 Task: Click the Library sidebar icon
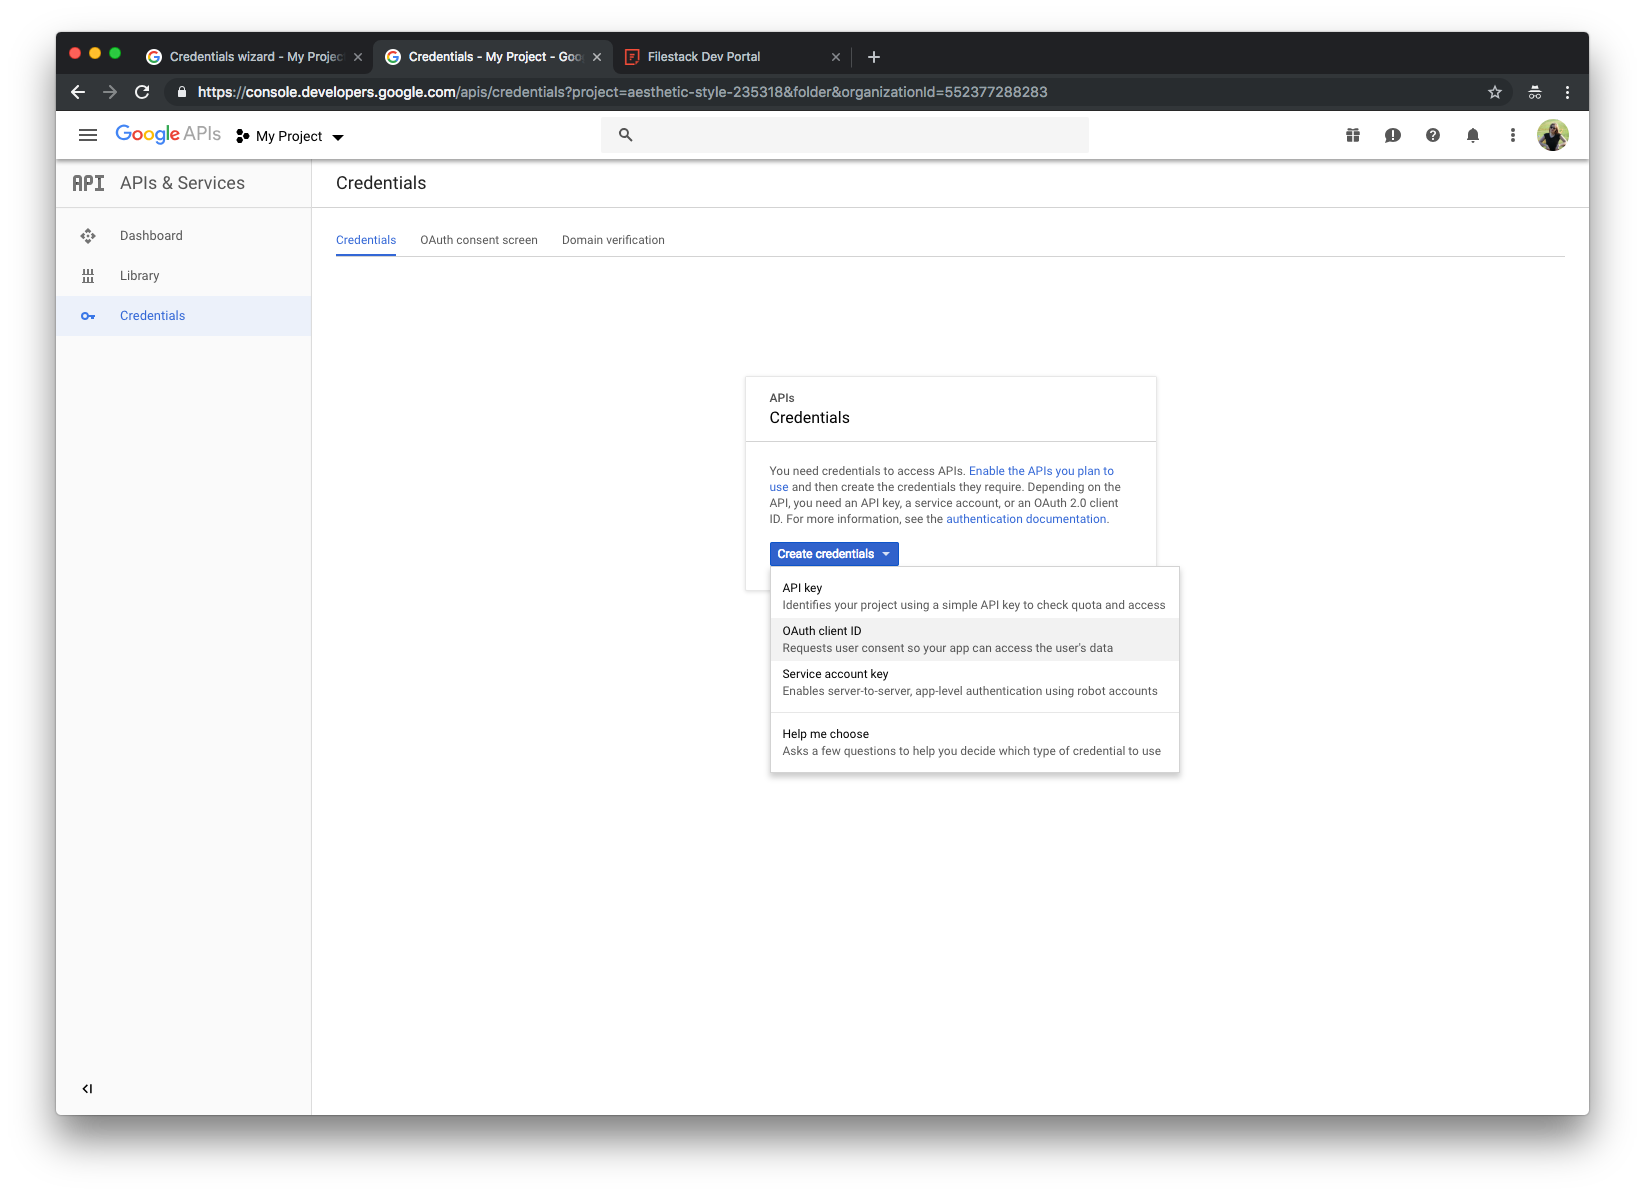pos(88,276)
